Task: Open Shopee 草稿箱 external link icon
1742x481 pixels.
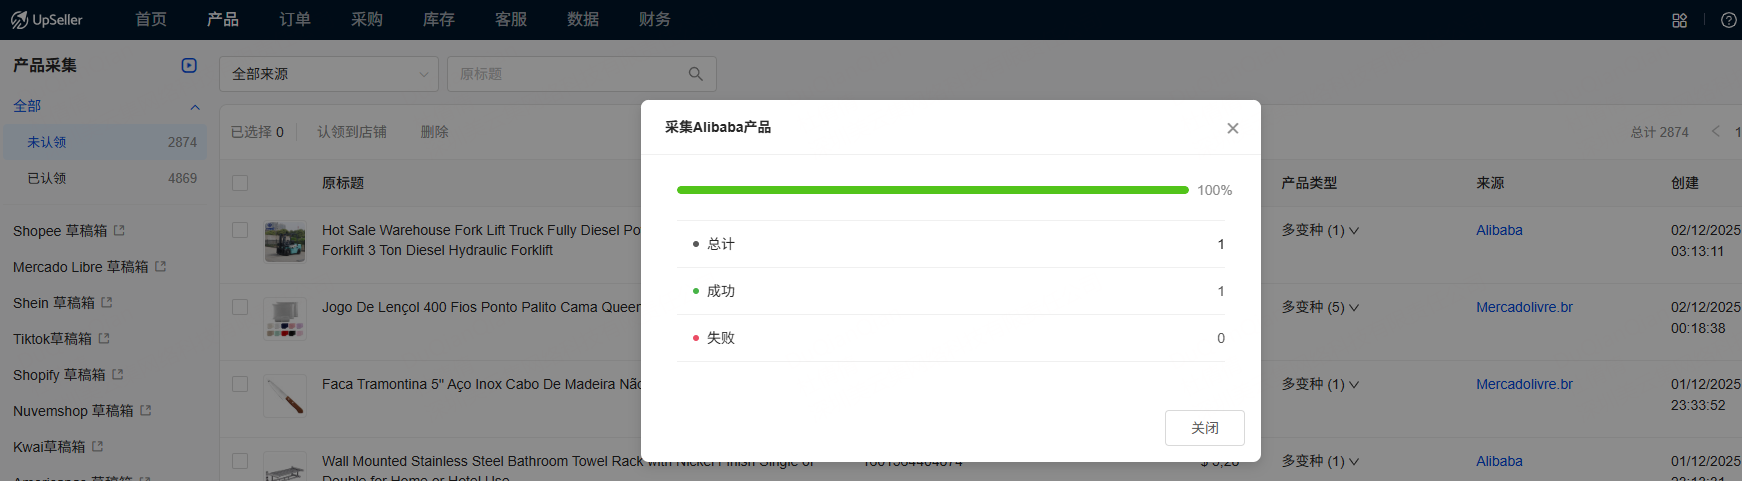Action: pyautogui.click(x=119, y=231)
